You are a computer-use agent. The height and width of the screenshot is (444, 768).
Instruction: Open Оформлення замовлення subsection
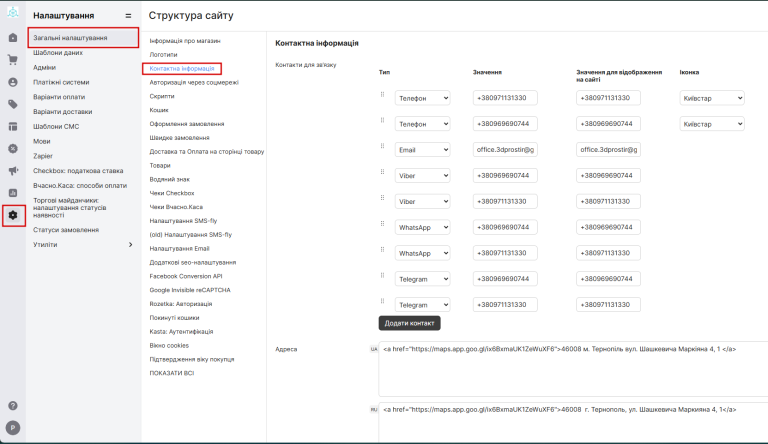point(187,124)
